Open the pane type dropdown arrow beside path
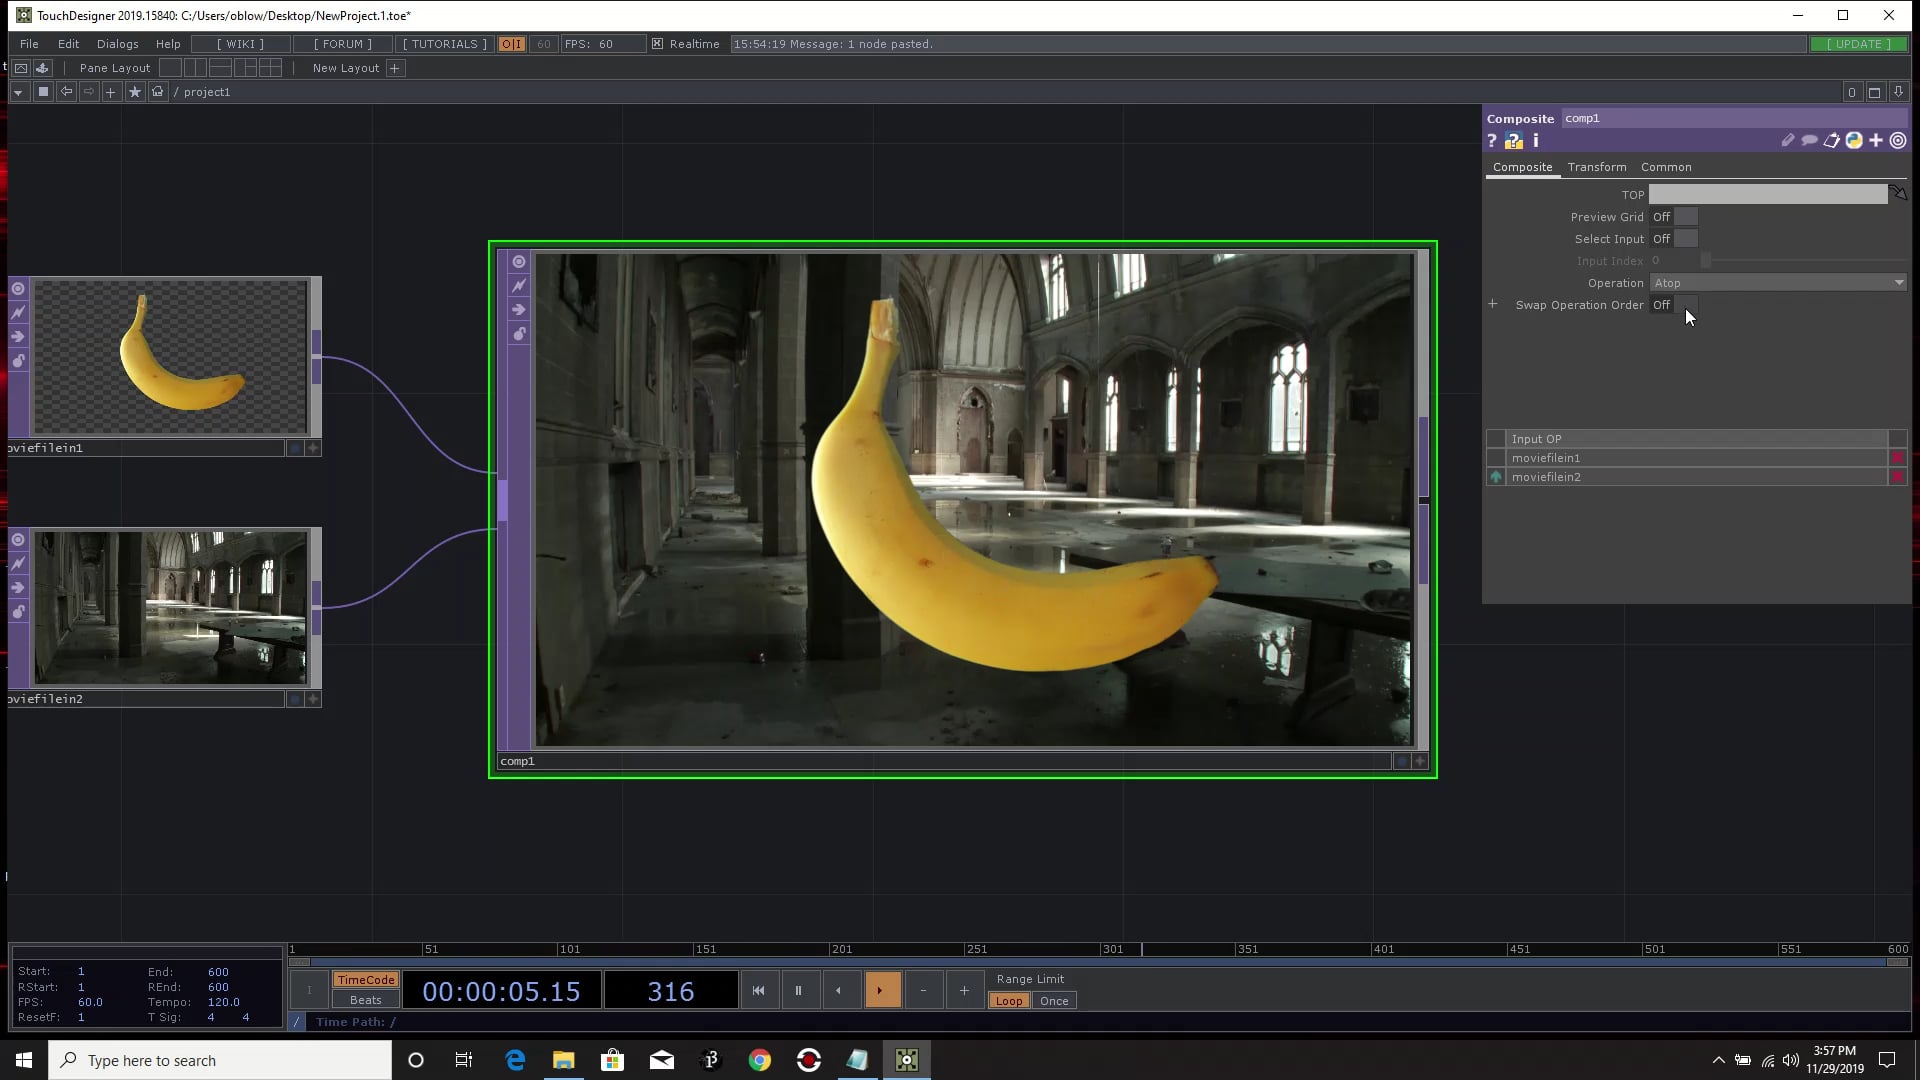Image resolution: width=1920 pixels, height=1080 pixels. [x=18, y=92]
